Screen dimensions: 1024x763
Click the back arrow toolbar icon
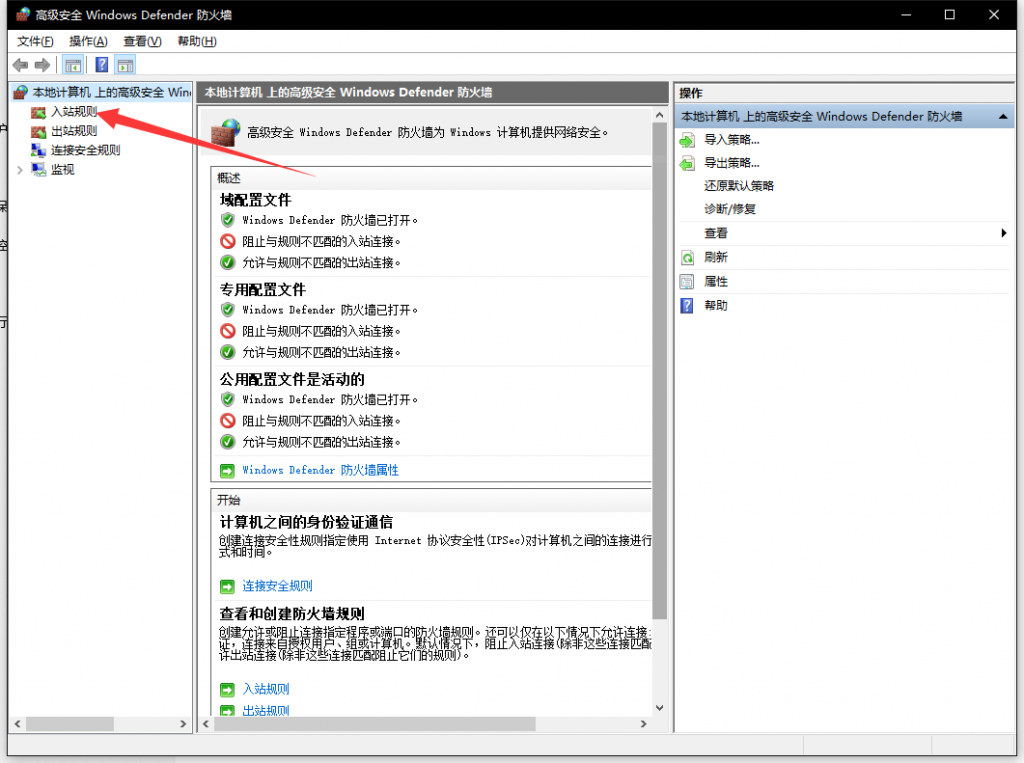tap(20, 65)
